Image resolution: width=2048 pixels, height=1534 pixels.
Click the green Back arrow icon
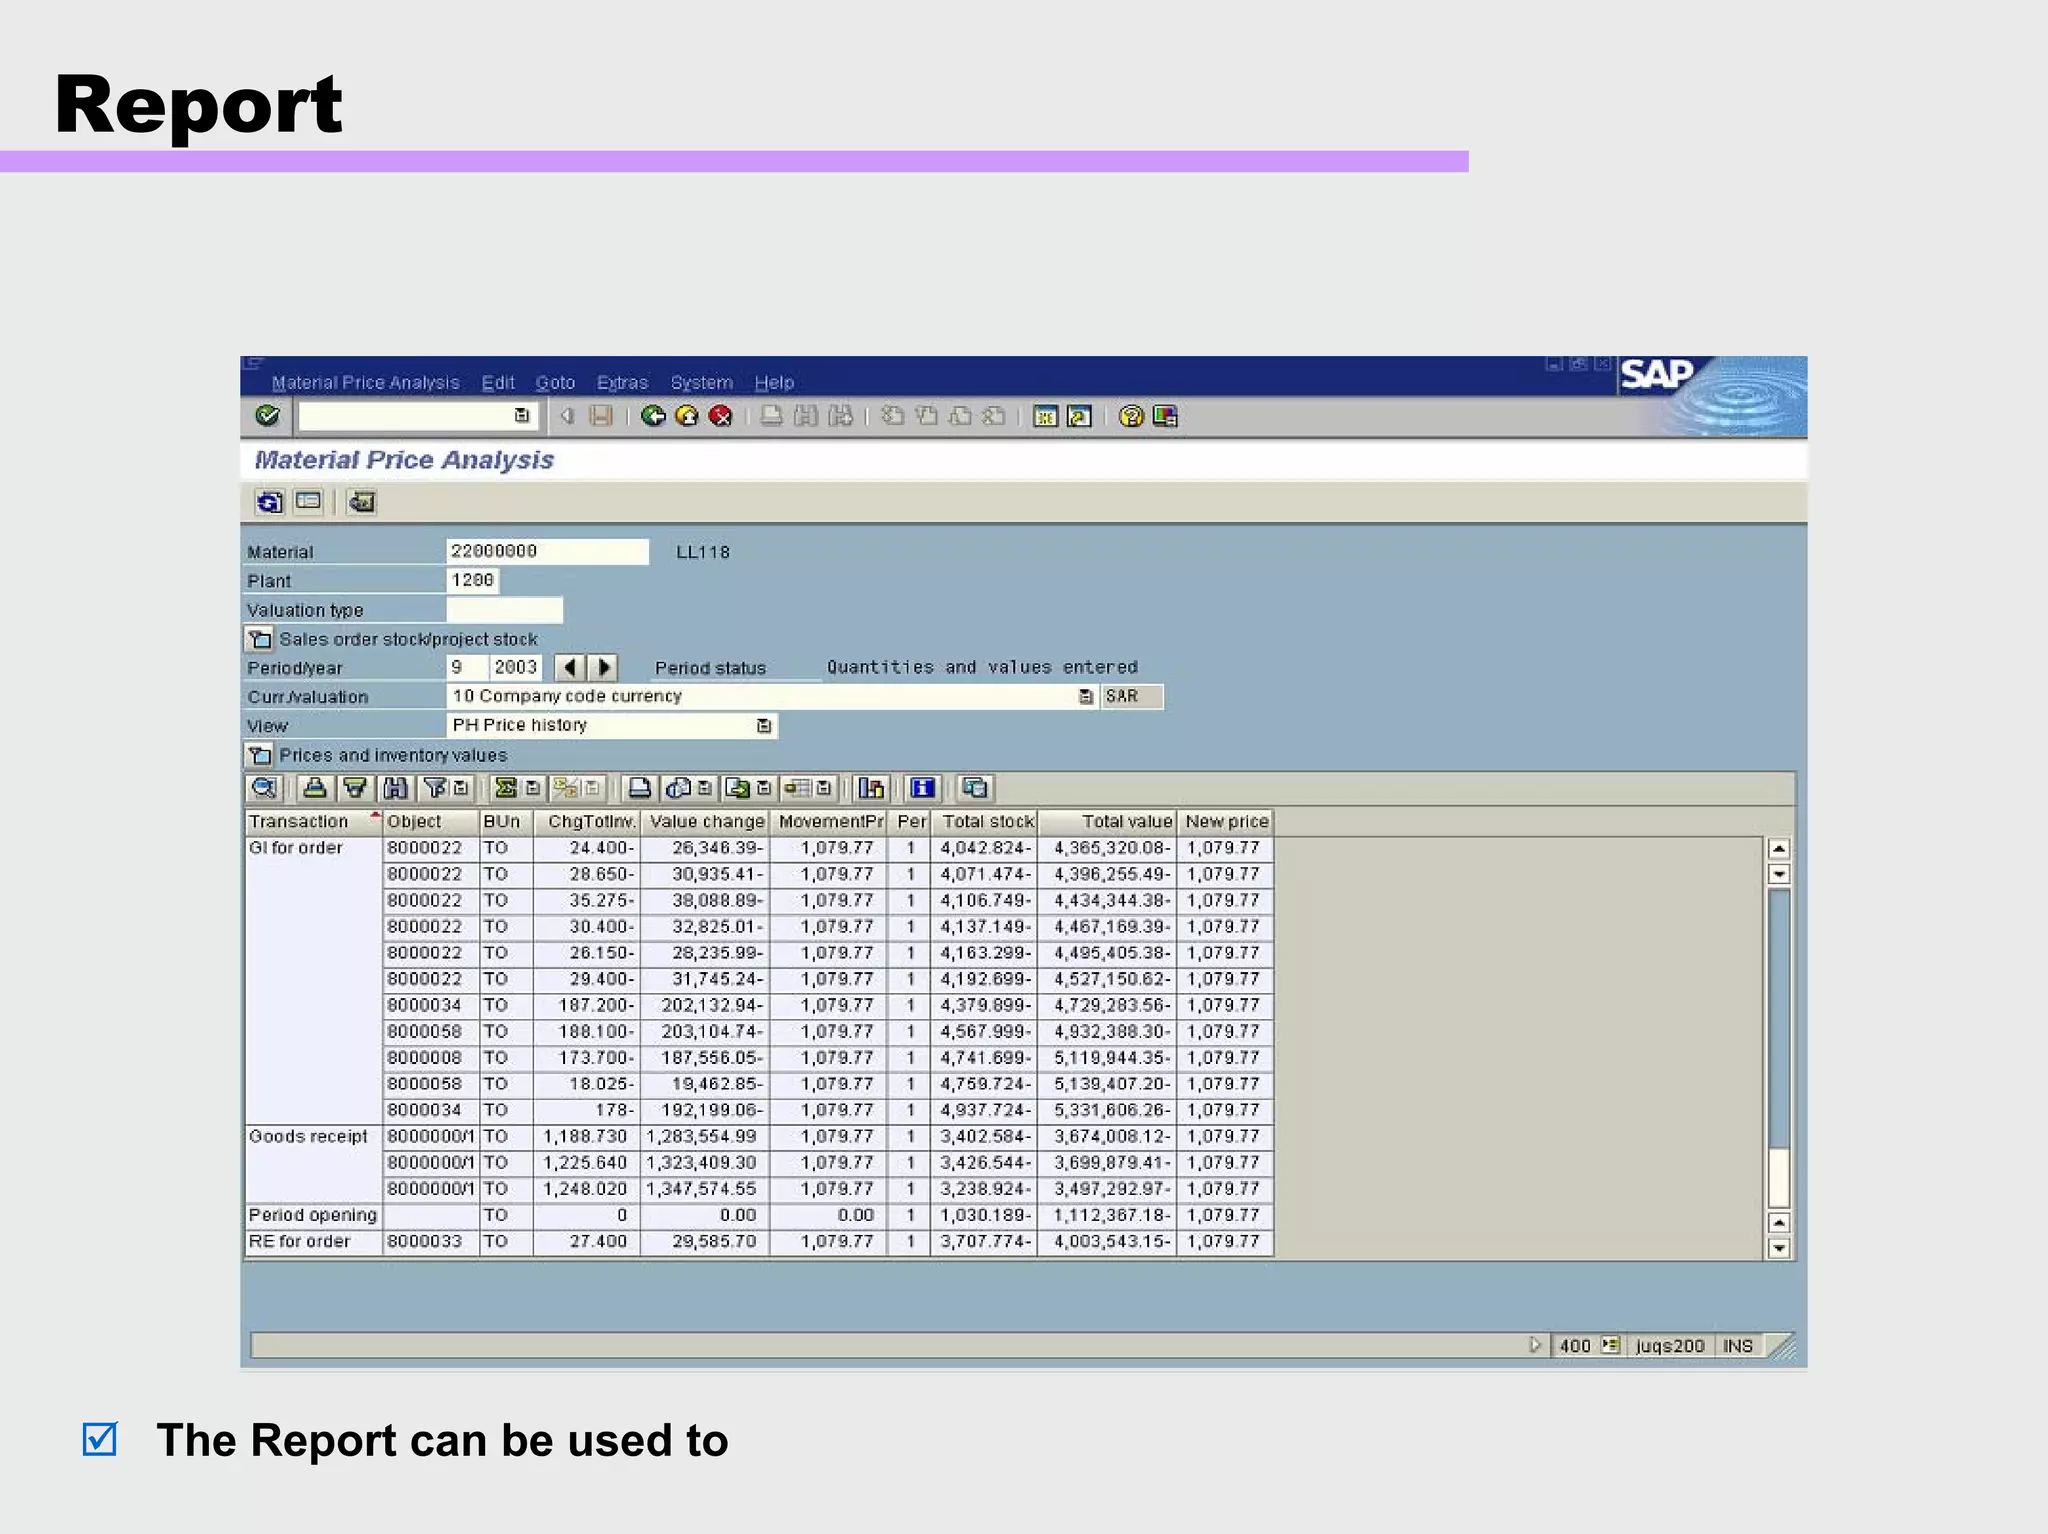(x=653, y=416)
